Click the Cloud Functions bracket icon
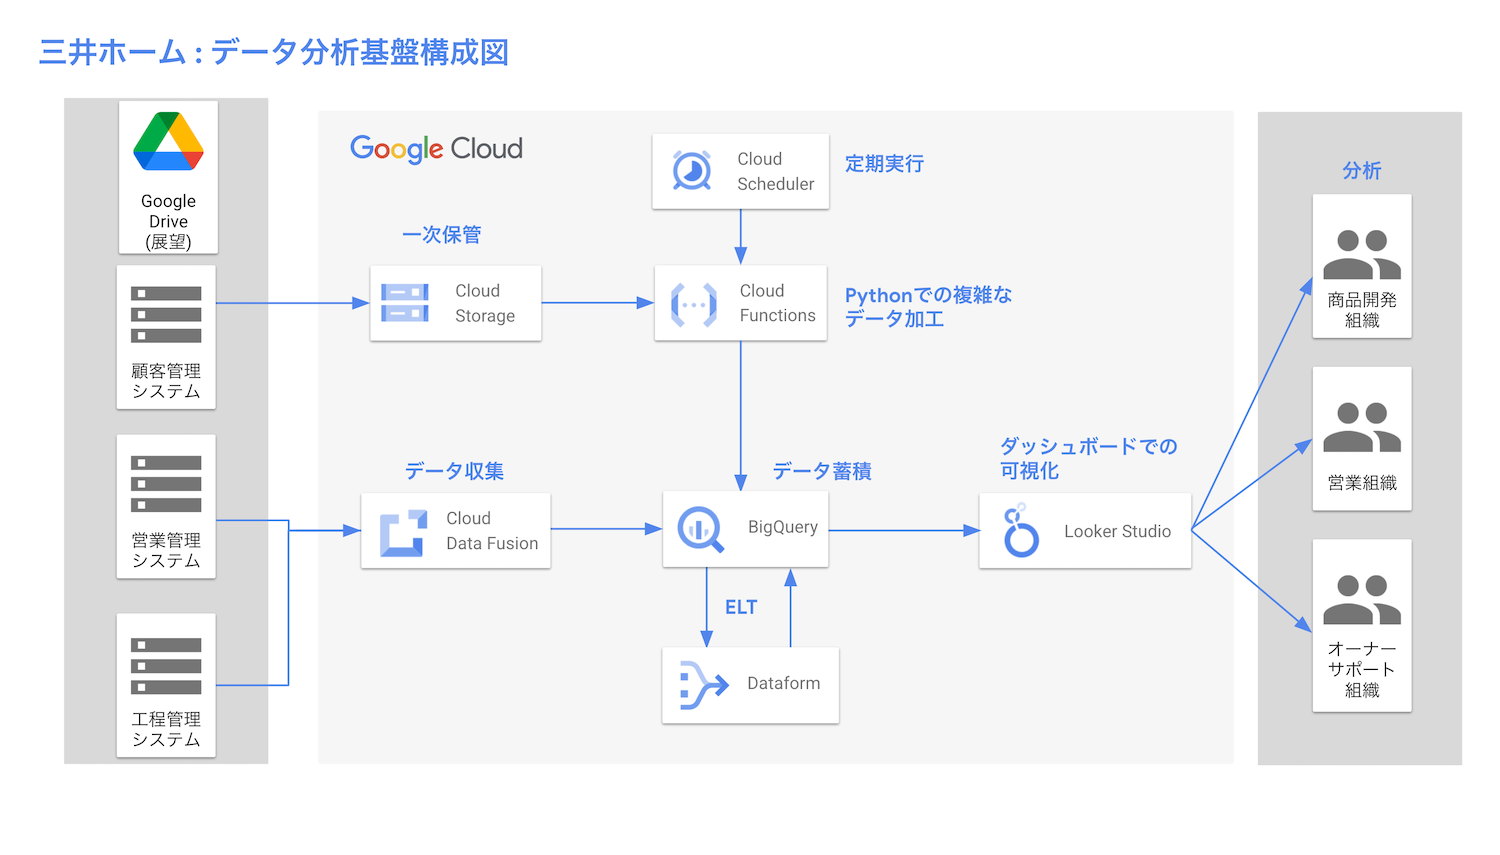The image size is (1500, 855). tap(693, 304)
